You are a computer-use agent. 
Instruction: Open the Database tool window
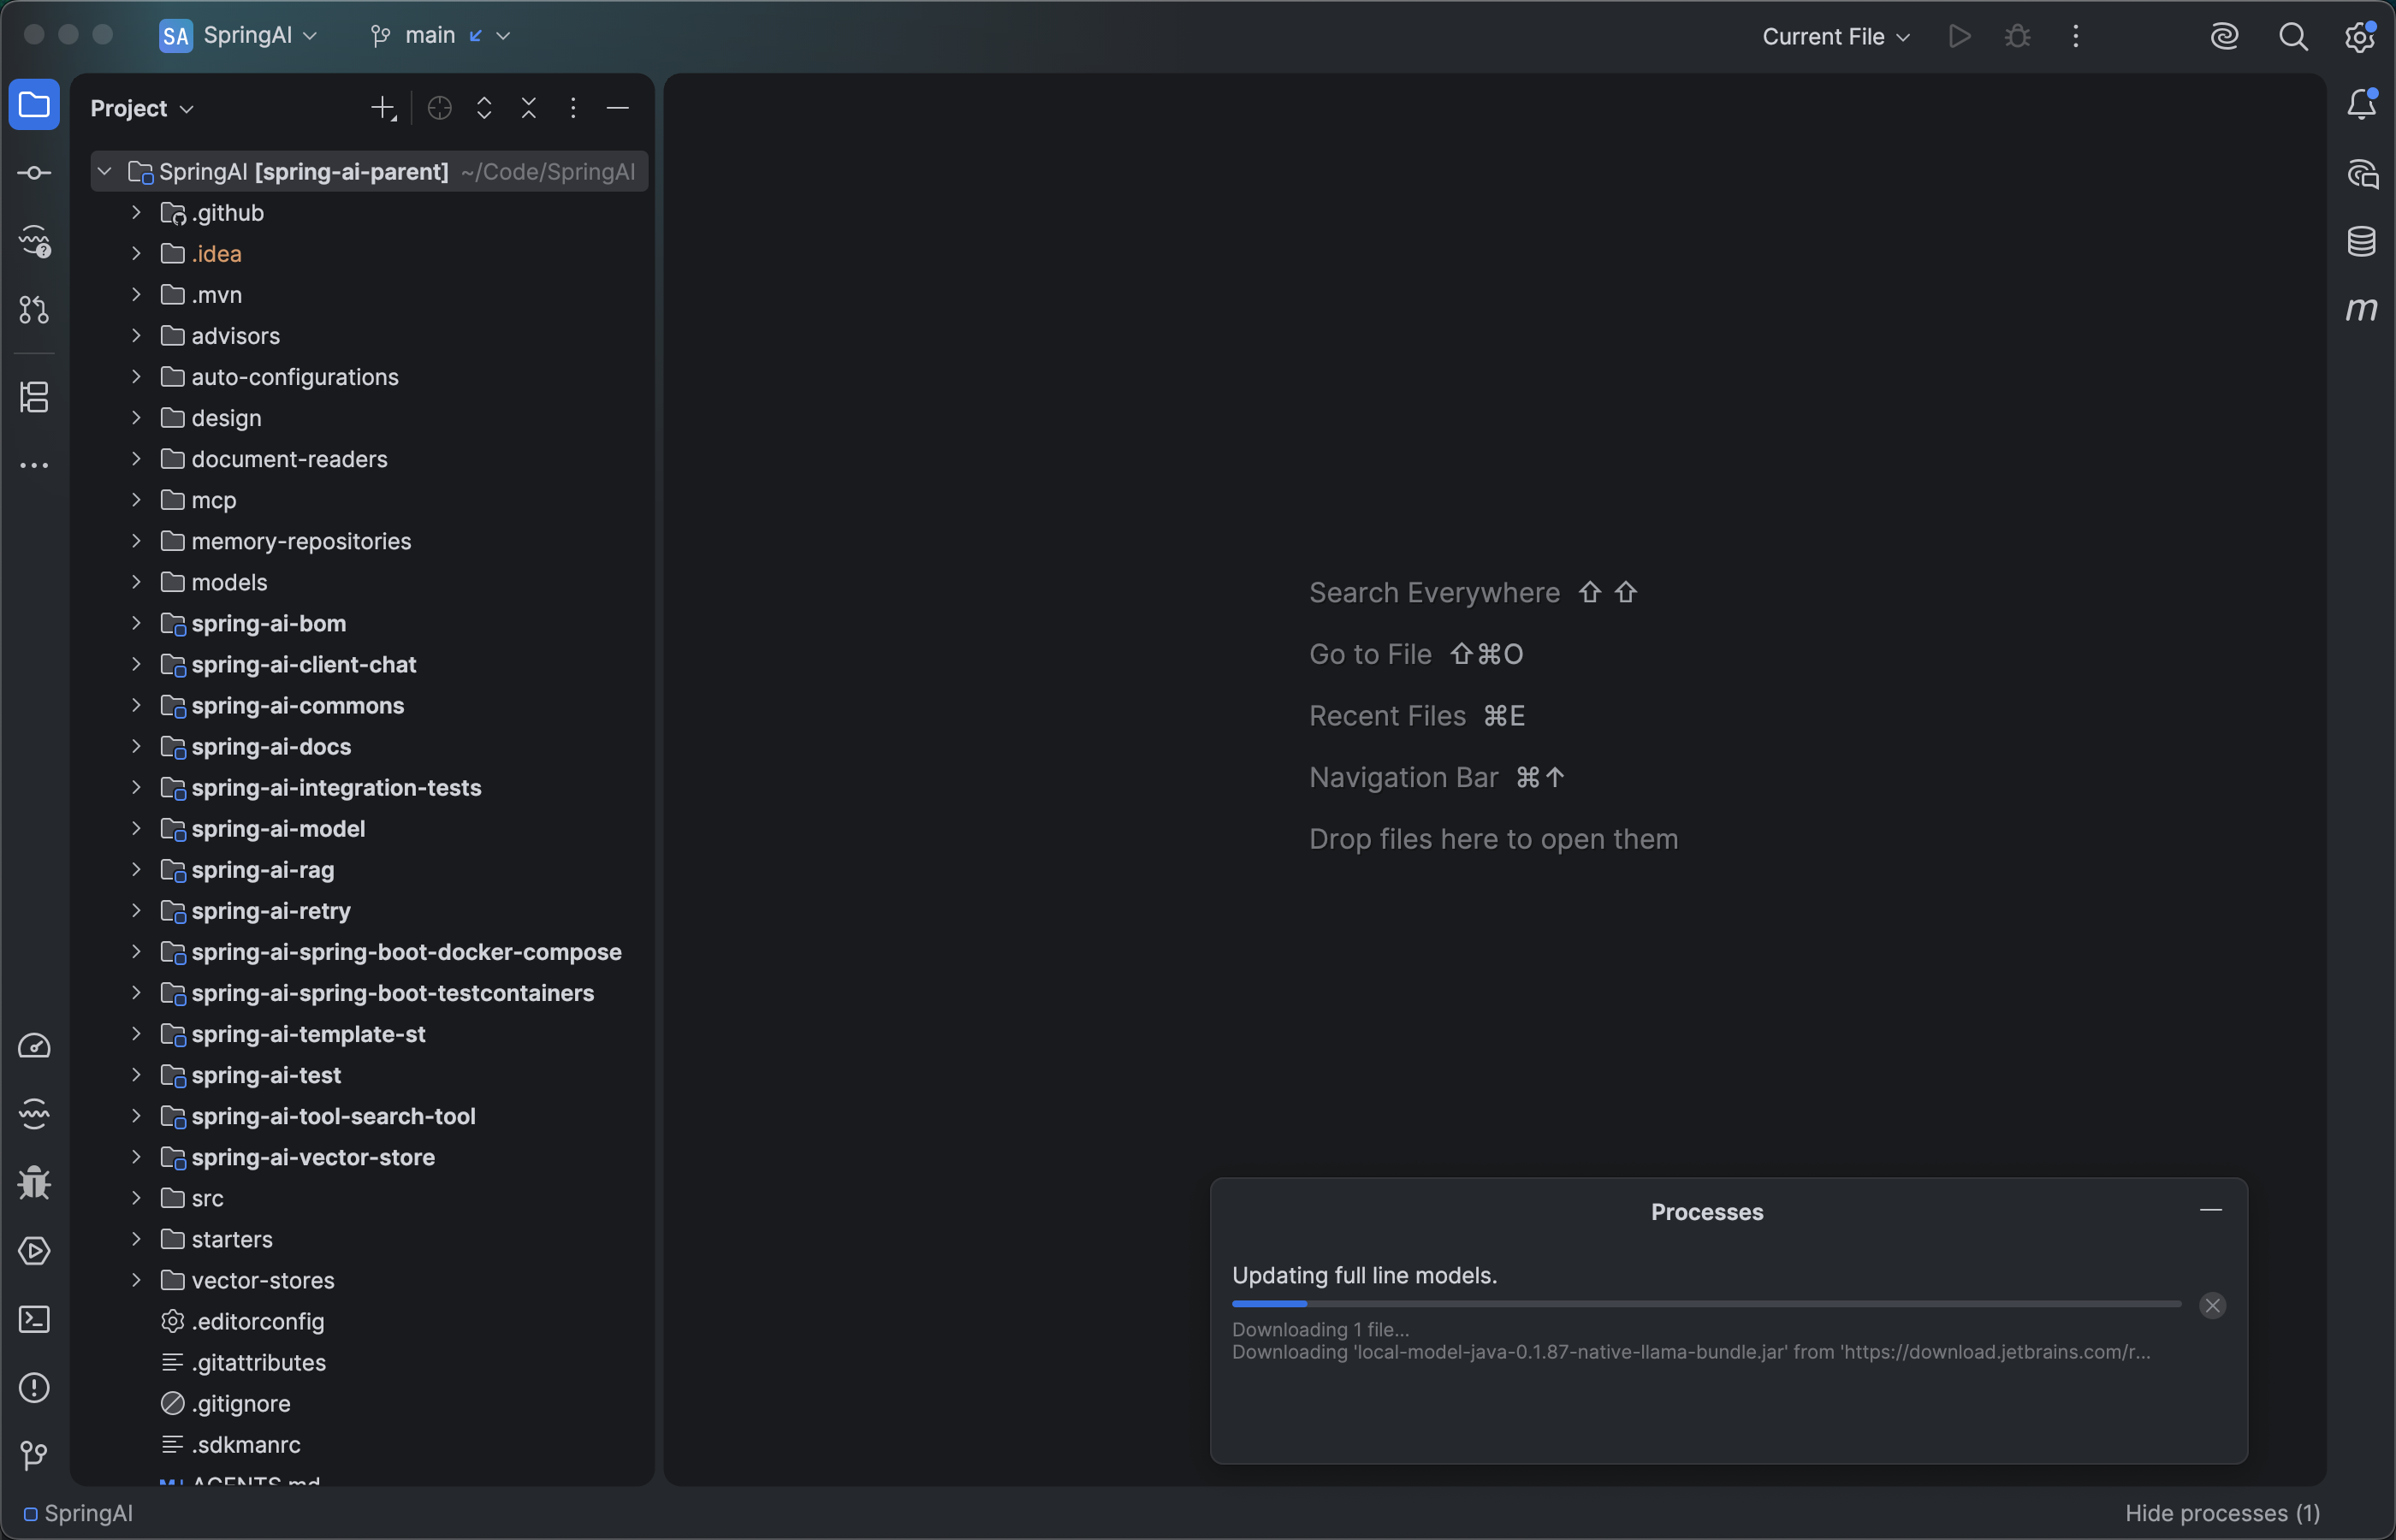pyautogui.click(x=2361, y=241)
